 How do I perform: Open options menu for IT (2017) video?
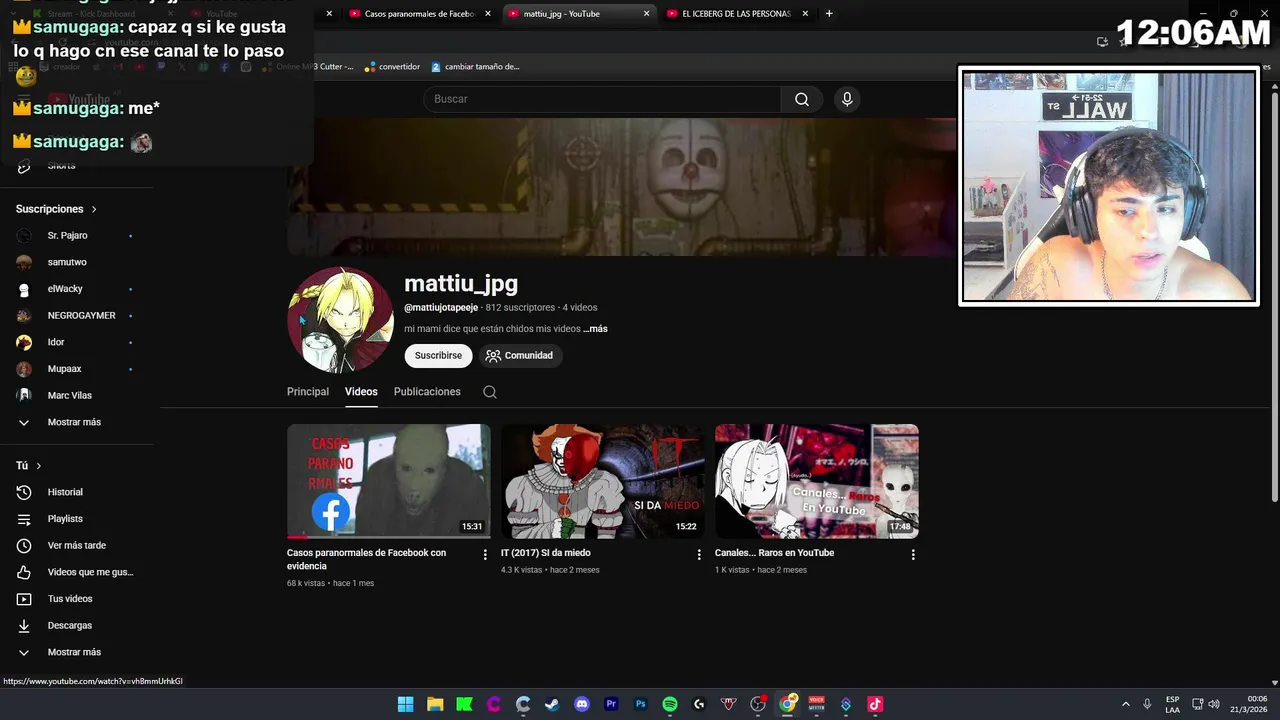(699, 554)
